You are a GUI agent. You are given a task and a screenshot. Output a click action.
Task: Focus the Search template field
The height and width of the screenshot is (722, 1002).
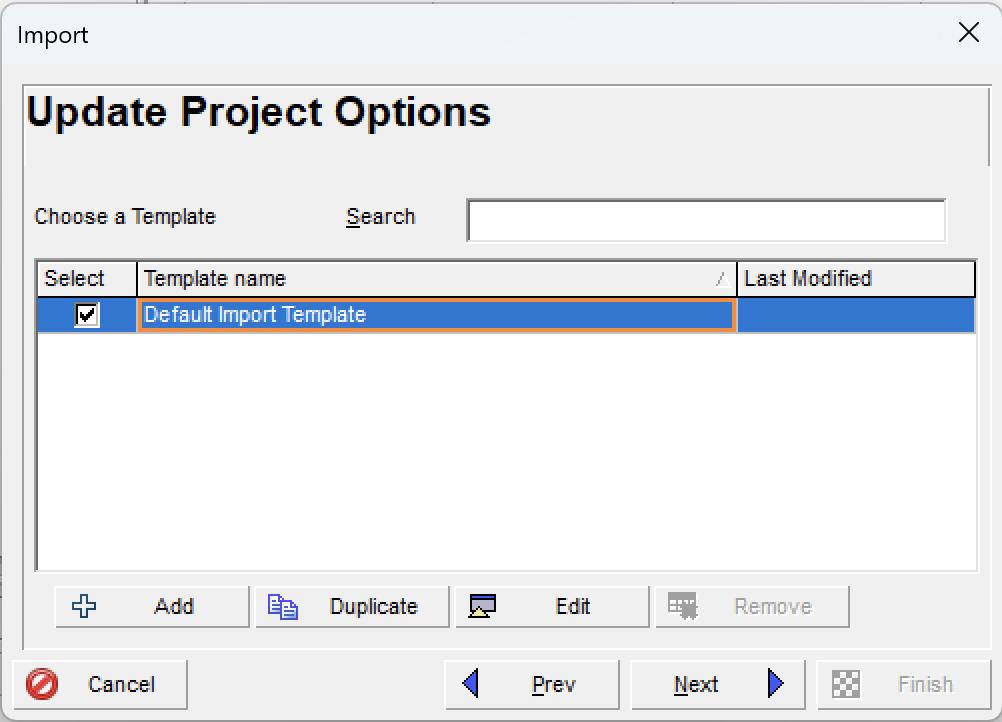[x=706, y=220]
